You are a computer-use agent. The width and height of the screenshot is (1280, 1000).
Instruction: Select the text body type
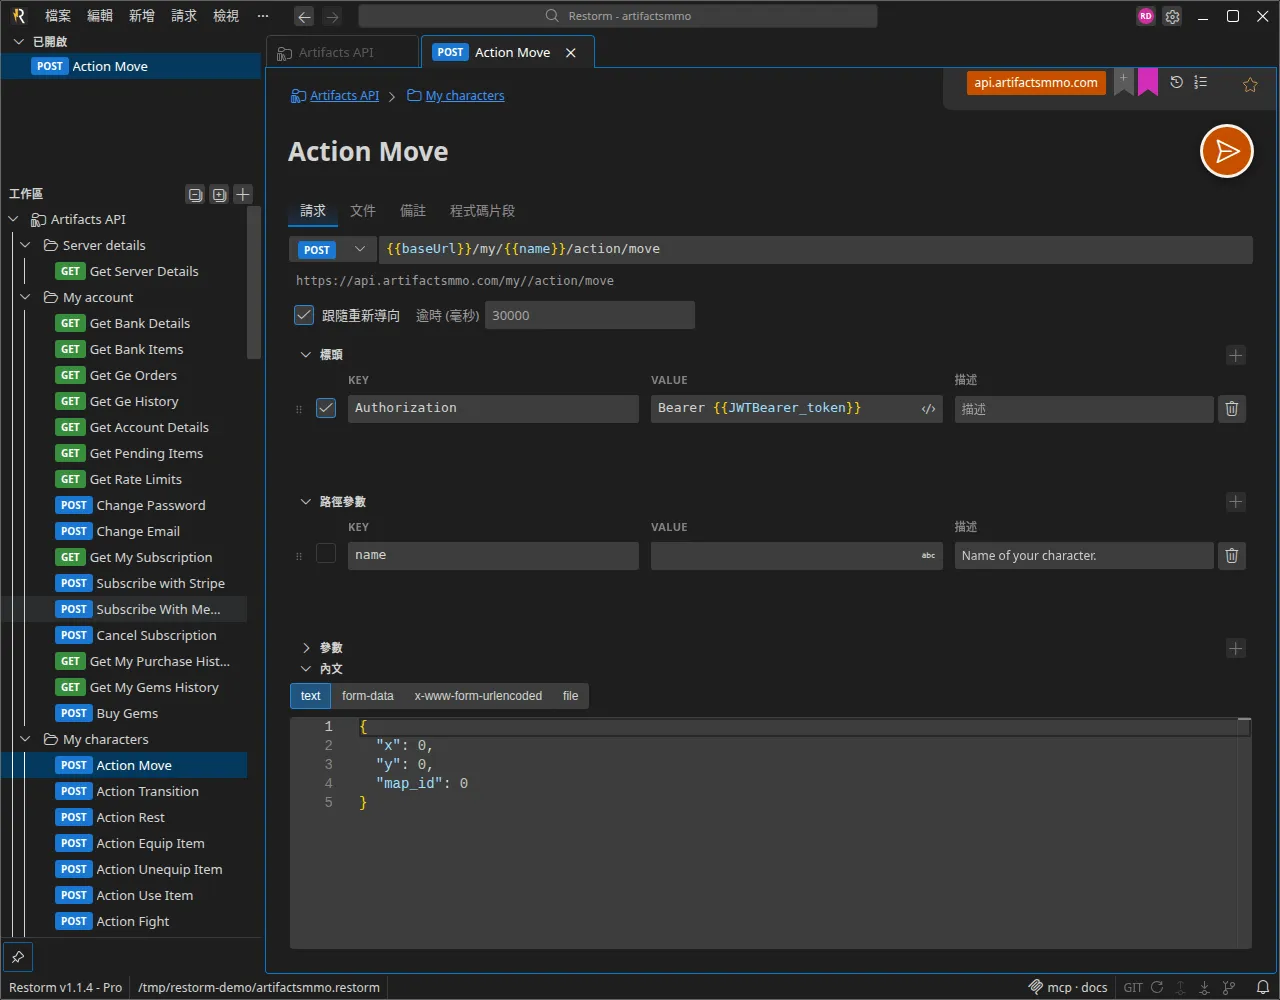point(311,696)
